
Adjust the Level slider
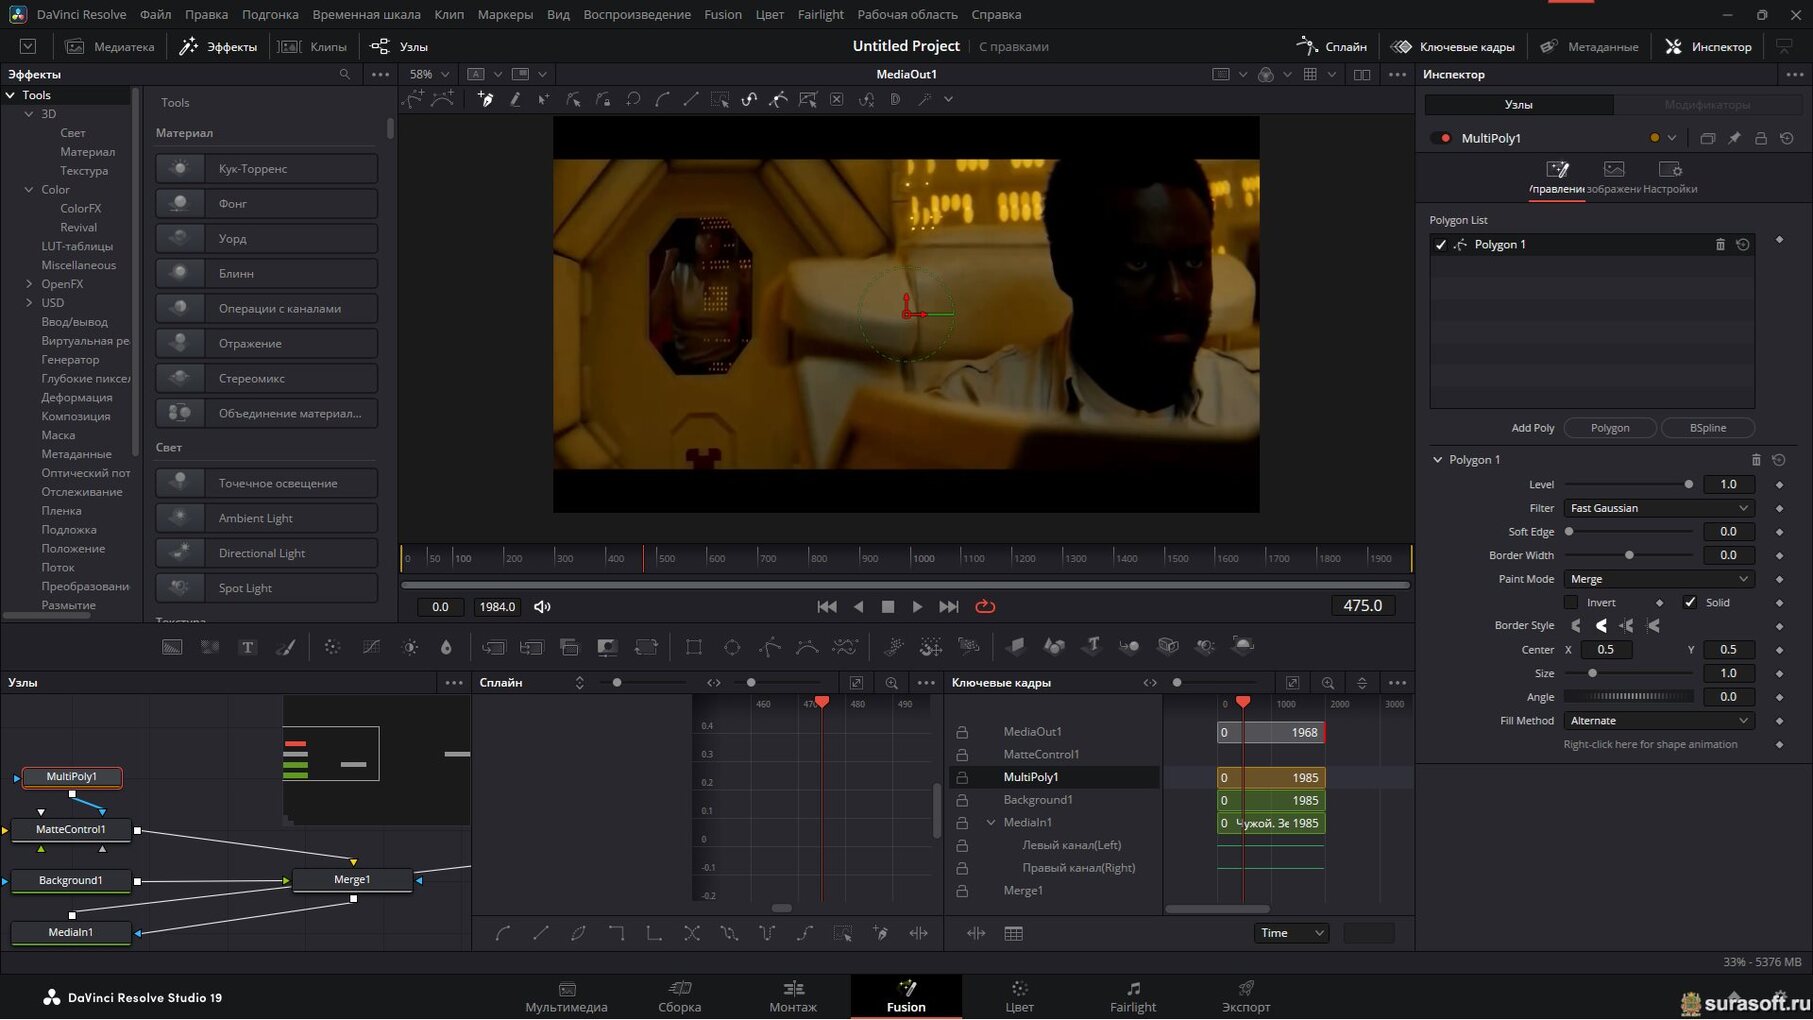coord(1628,484)
